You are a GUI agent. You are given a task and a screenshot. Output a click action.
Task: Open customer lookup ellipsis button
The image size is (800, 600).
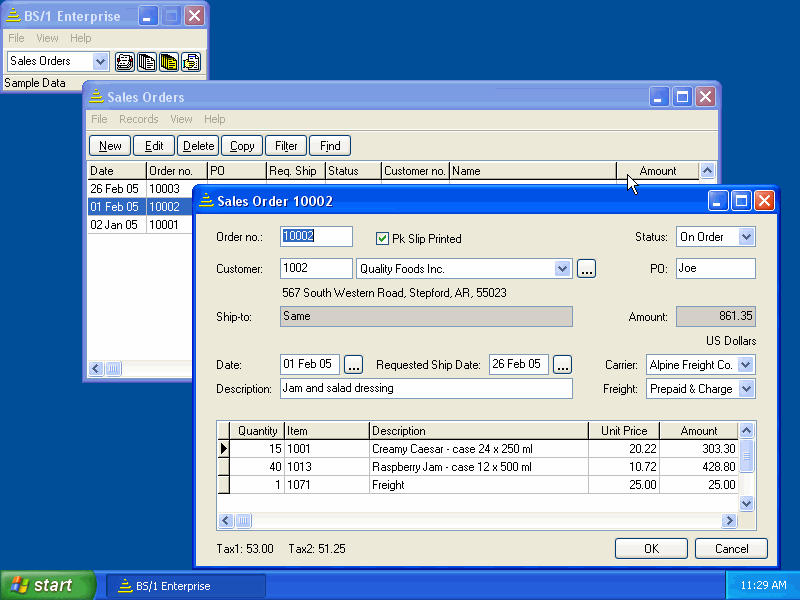point(586,269)
